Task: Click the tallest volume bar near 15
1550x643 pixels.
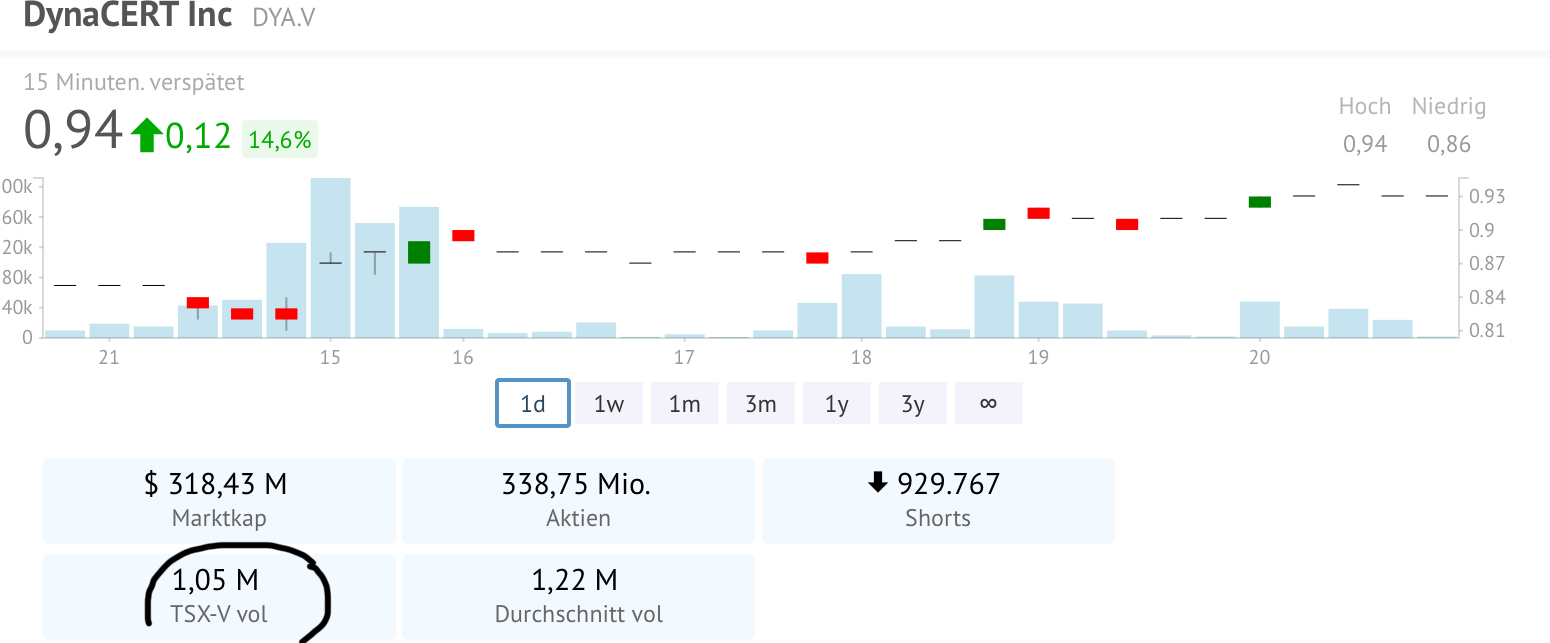Action: [331, 257]
